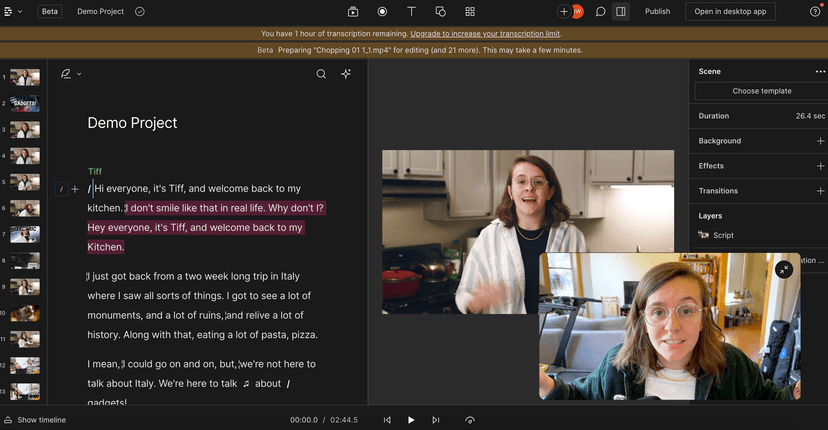Open the help question mark icon
Viewport: 828px width, 430px height.
[815, 12]
